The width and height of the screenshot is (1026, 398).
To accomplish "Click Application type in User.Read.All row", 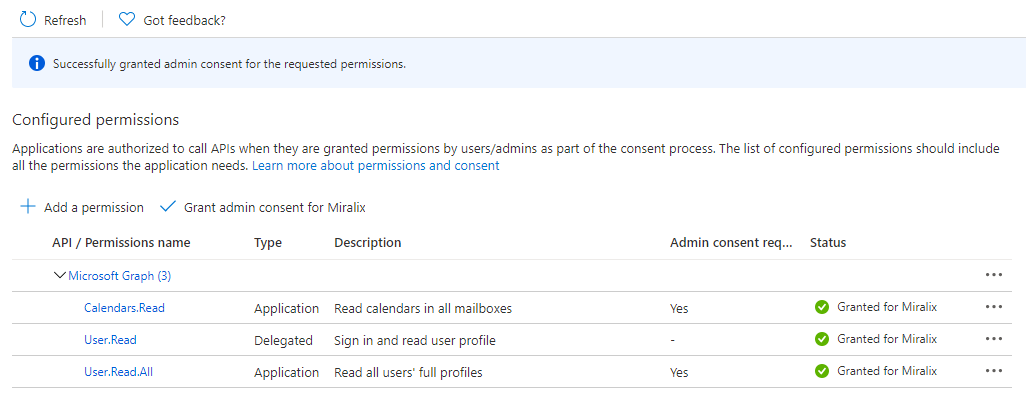I will click(x=287, y=372).
